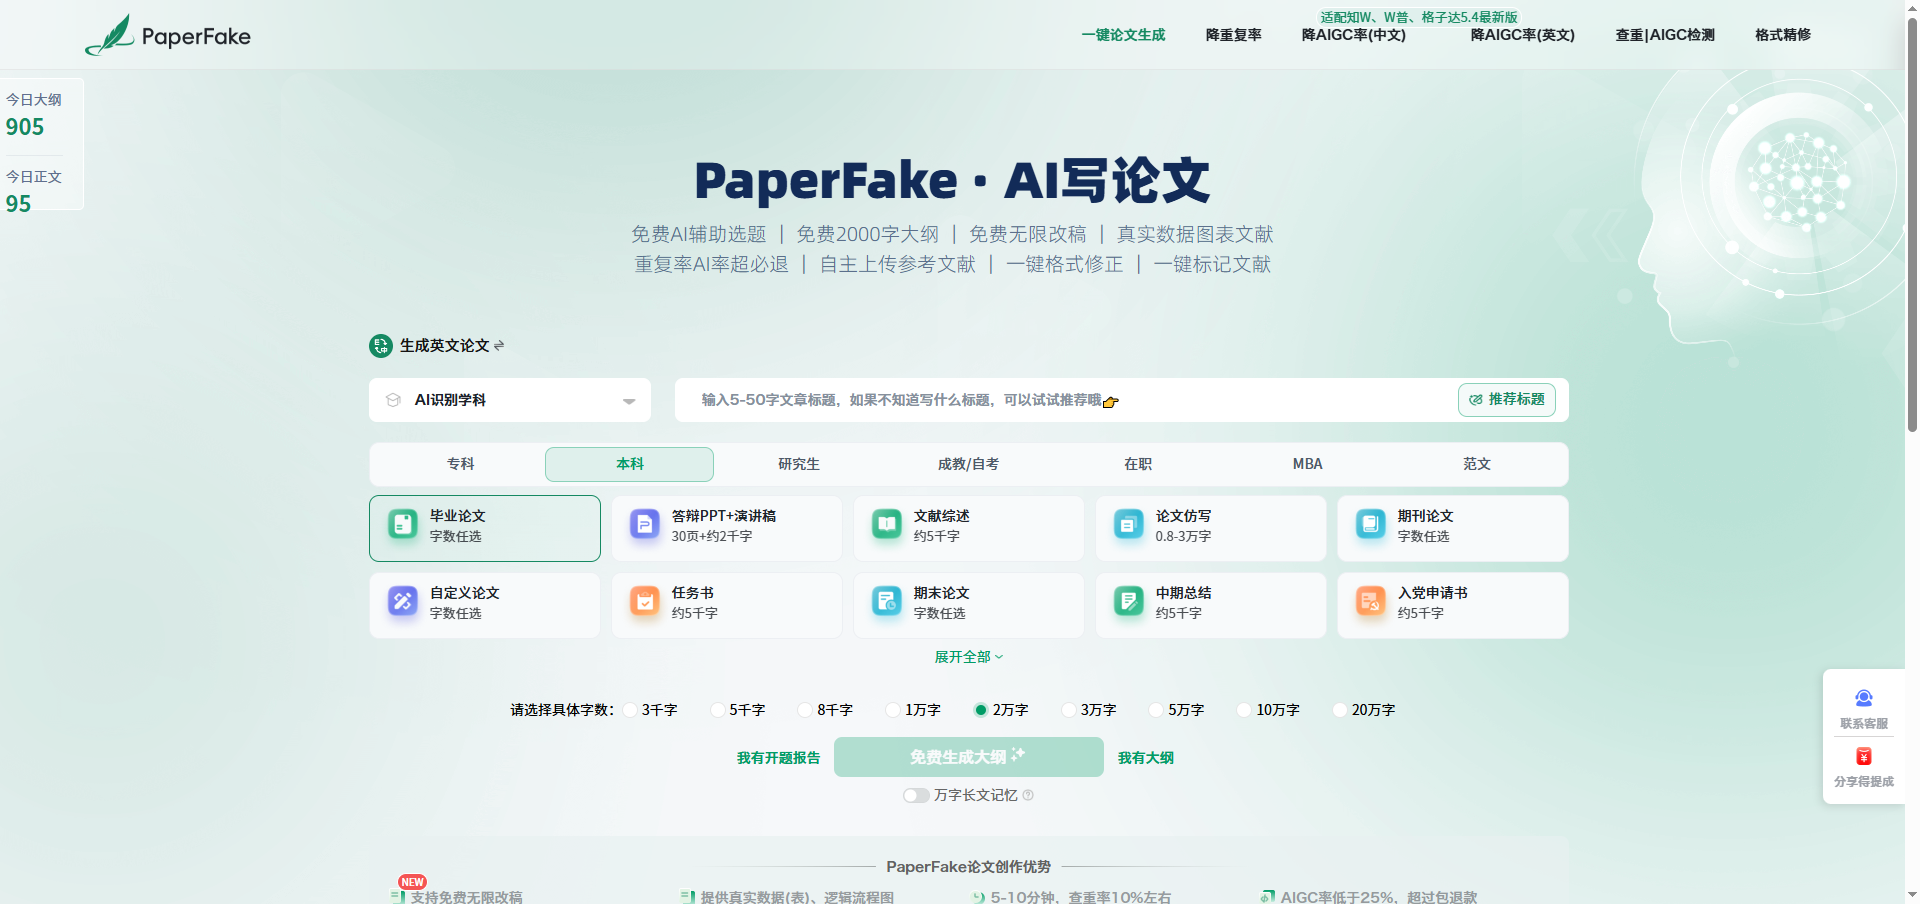Switch to the 本科 education tab
1920x904 pixels.
coord(629,464)
